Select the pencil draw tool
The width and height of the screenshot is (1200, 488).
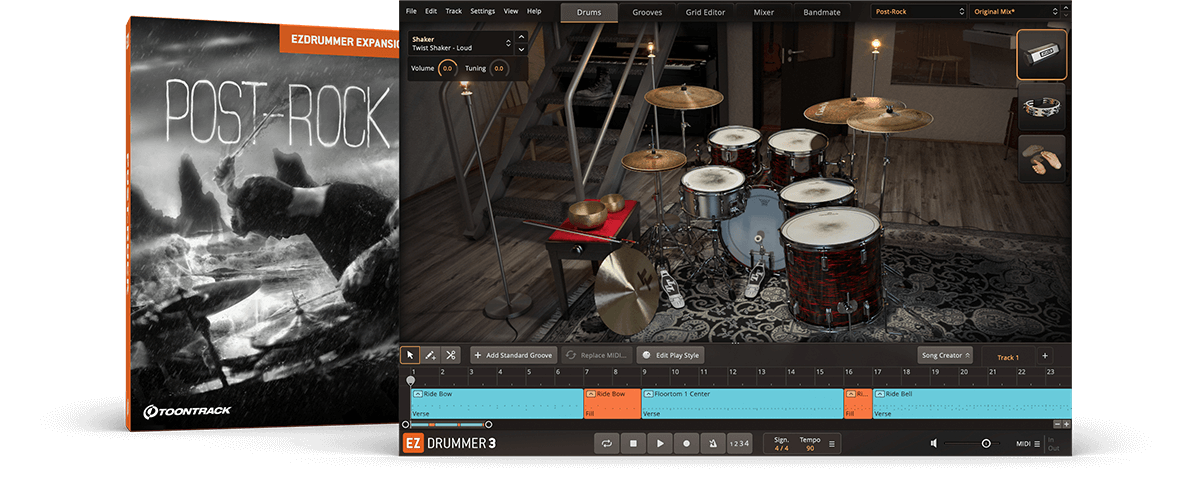click(430, 355)
